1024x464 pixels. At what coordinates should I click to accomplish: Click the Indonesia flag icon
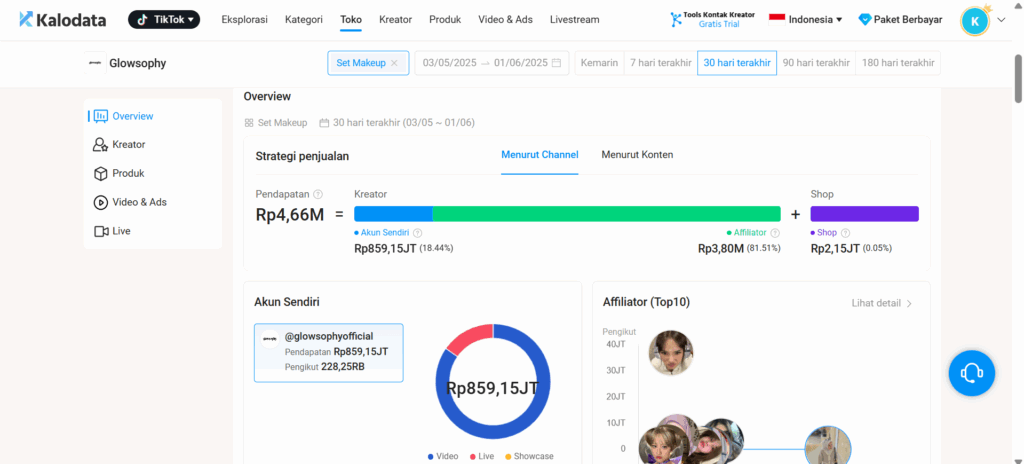(776, 18)
